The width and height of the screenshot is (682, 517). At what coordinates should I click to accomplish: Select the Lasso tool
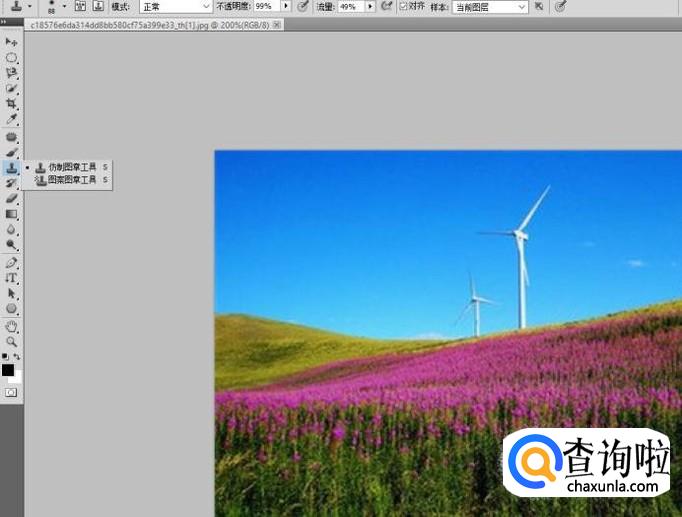pos(11,73)
